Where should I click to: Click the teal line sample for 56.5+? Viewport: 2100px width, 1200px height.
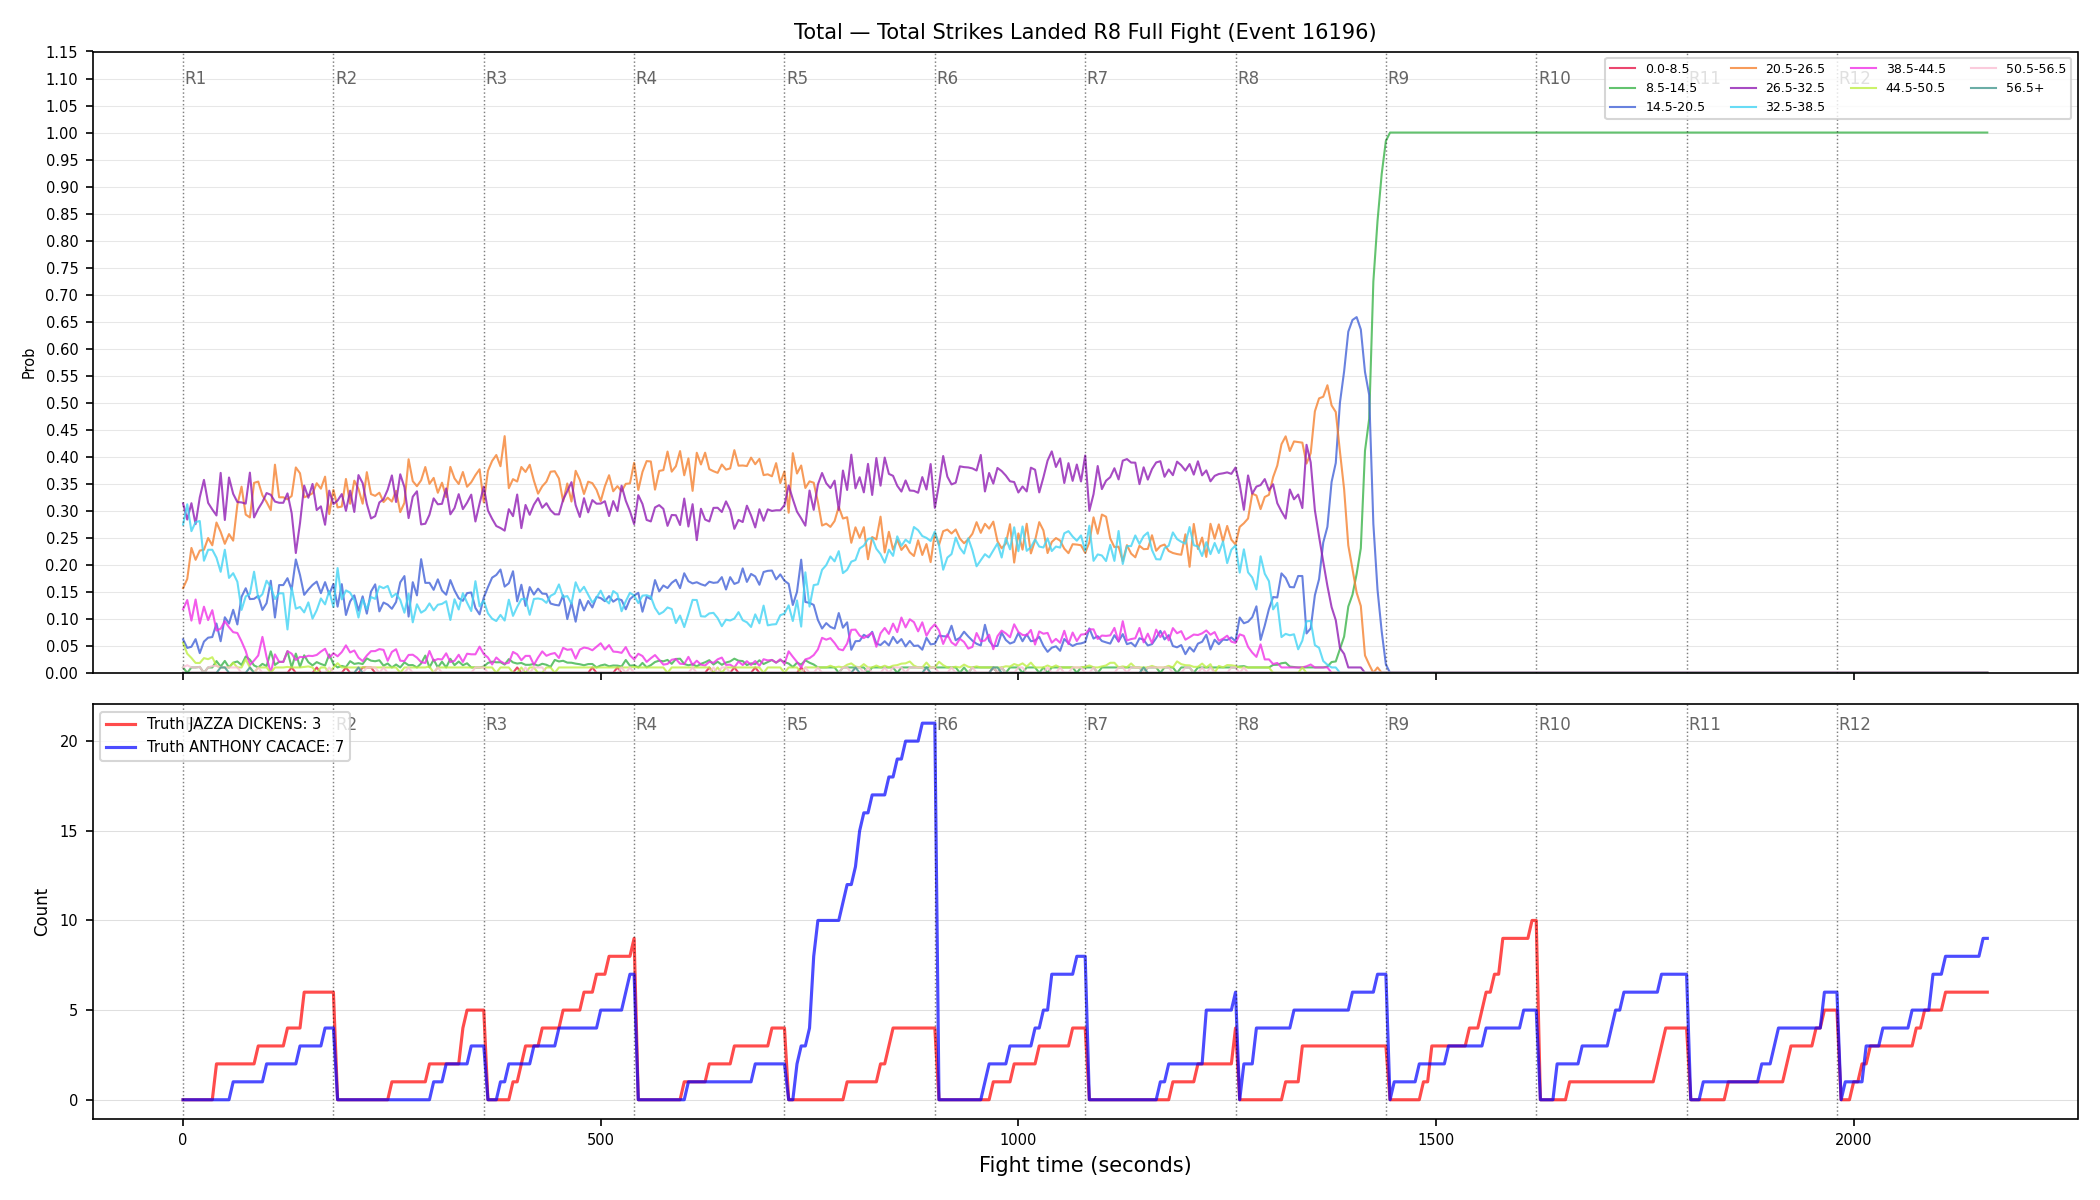1983,88
